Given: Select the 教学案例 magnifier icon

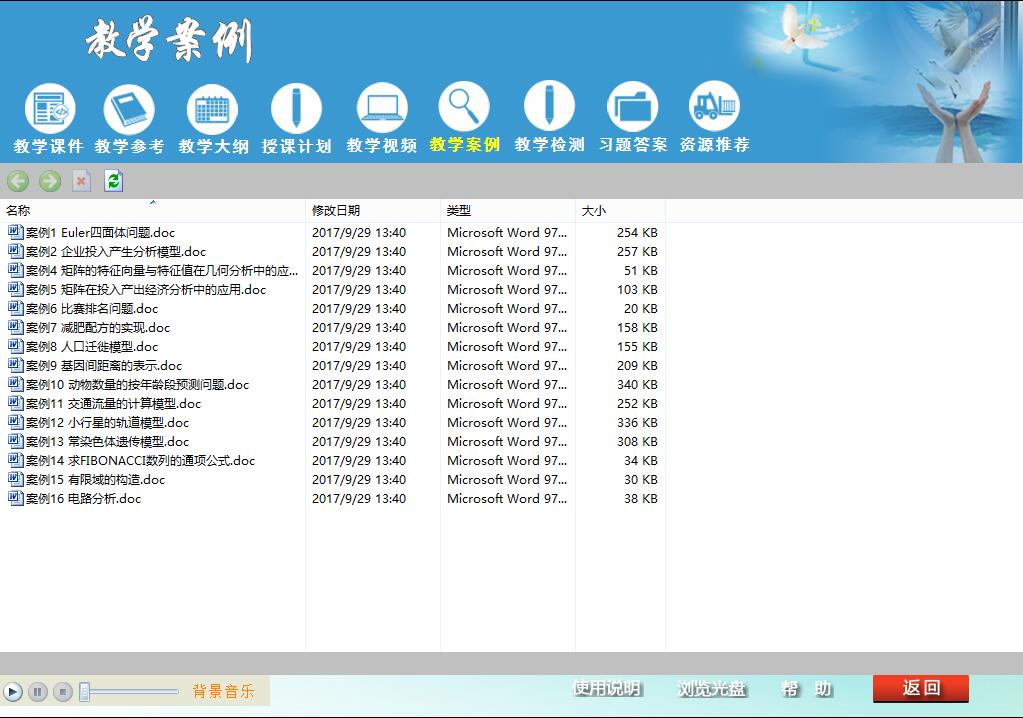Looking at the screenshot, I should coord(464,107).
